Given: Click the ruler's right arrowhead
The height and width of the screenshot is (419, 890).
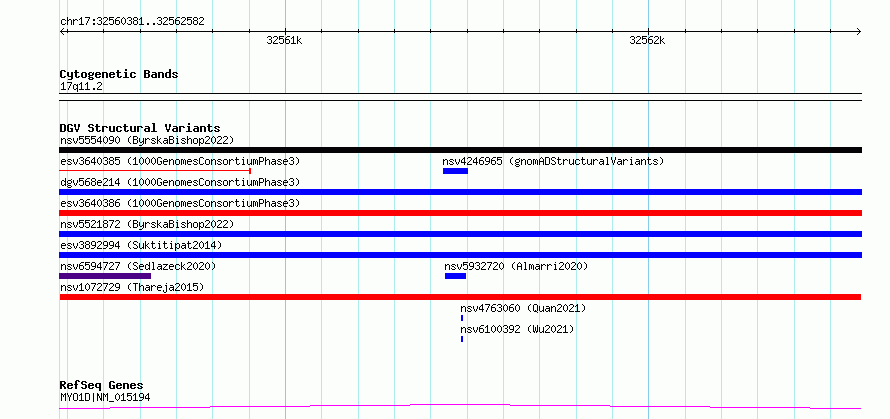Looking at the screenshot, I should pyautogui.click(x=859, y=32).
